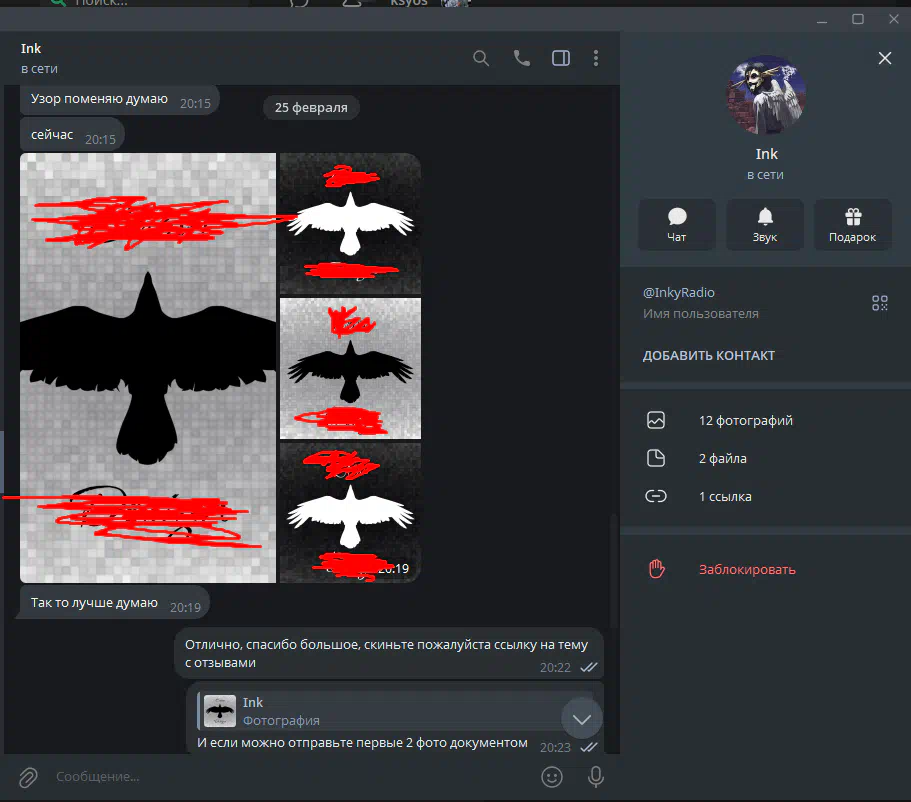Record a voice message with microphone icon

pyautogui.click(x=595, y=776)
